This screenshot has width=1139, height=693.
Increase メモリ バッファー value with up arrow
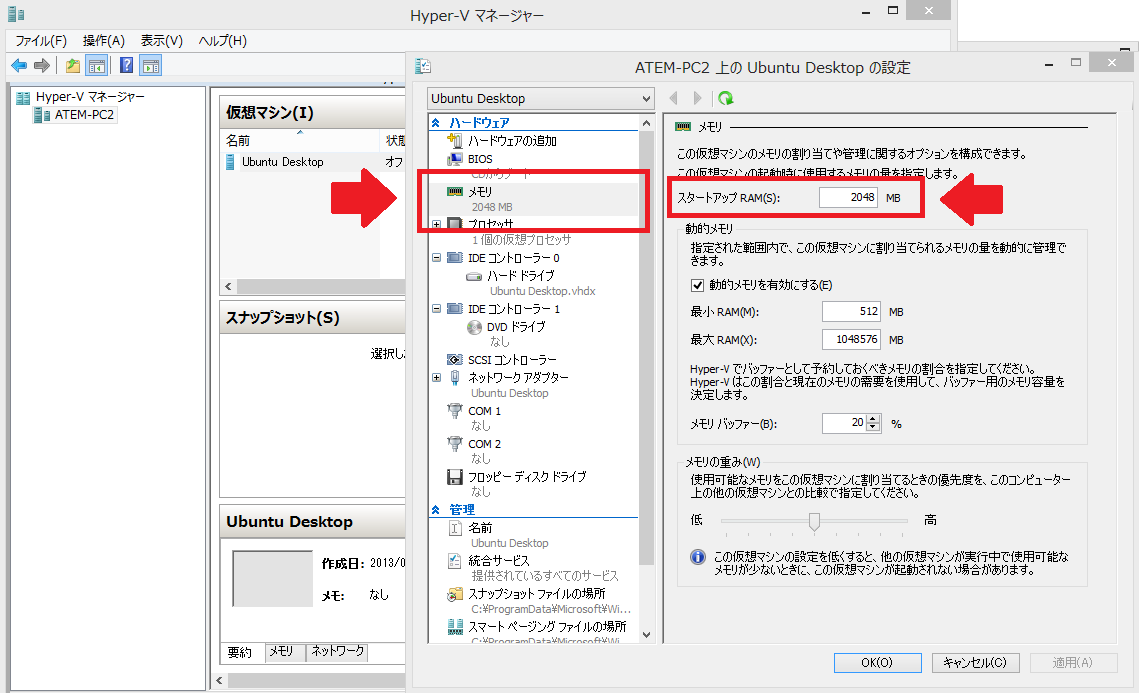[x=873, y=418]
